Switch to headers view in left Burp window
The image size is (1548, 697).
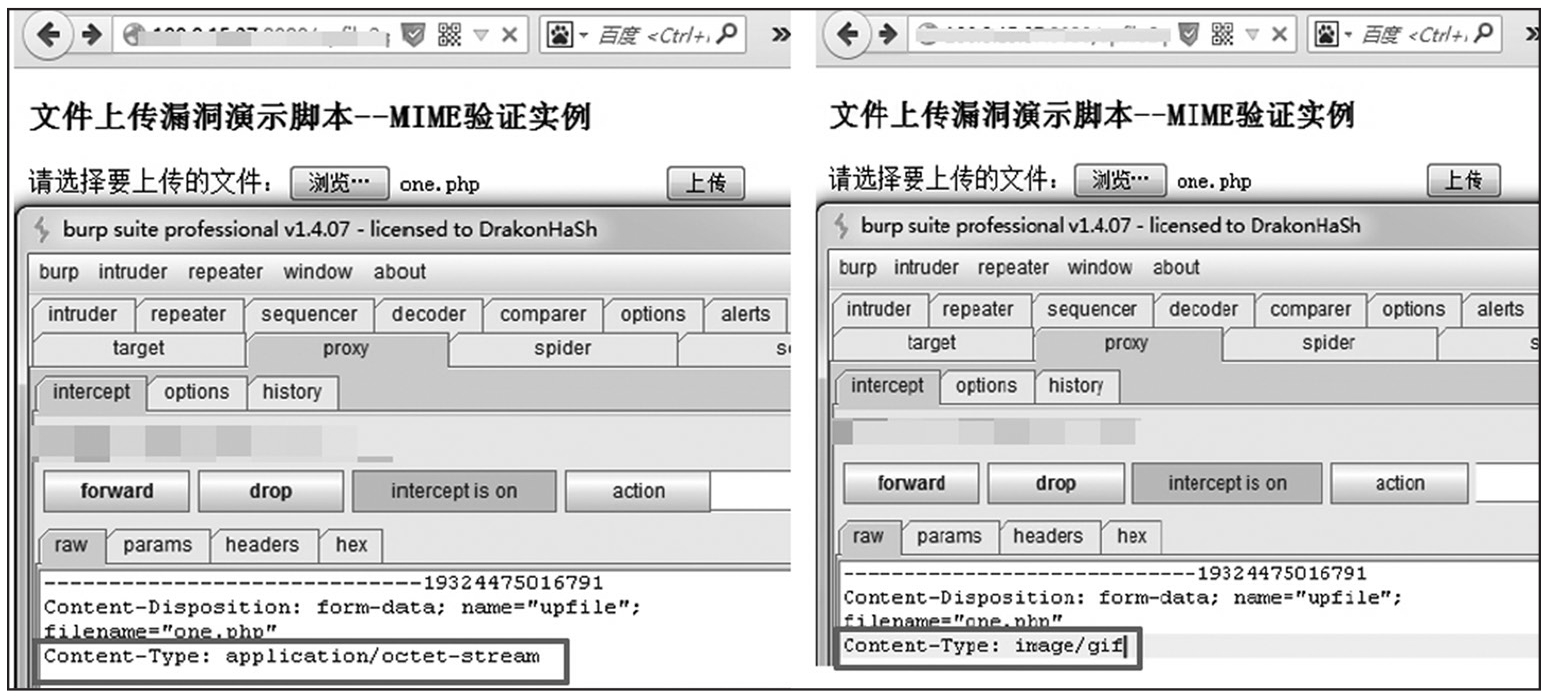click(x=262, y=545)
